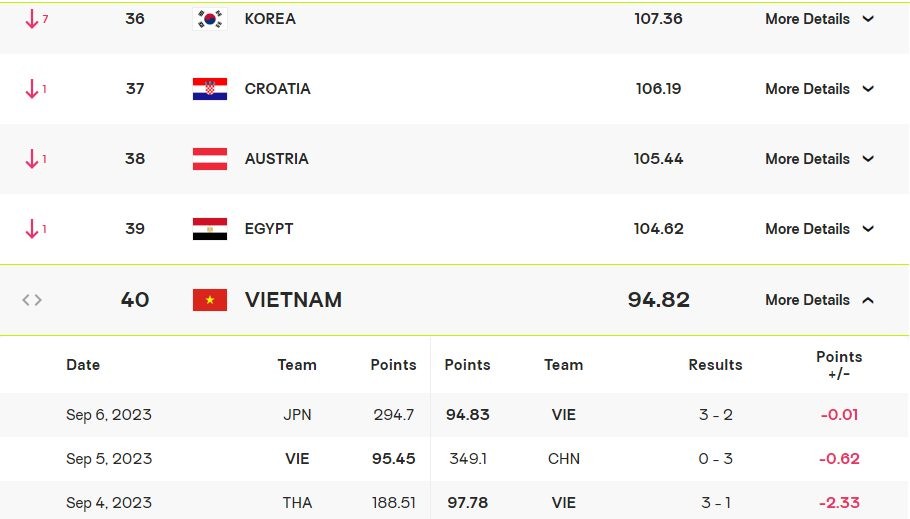910x519 pixels.
Task: Click the Results column header
Action: [715, 365]
